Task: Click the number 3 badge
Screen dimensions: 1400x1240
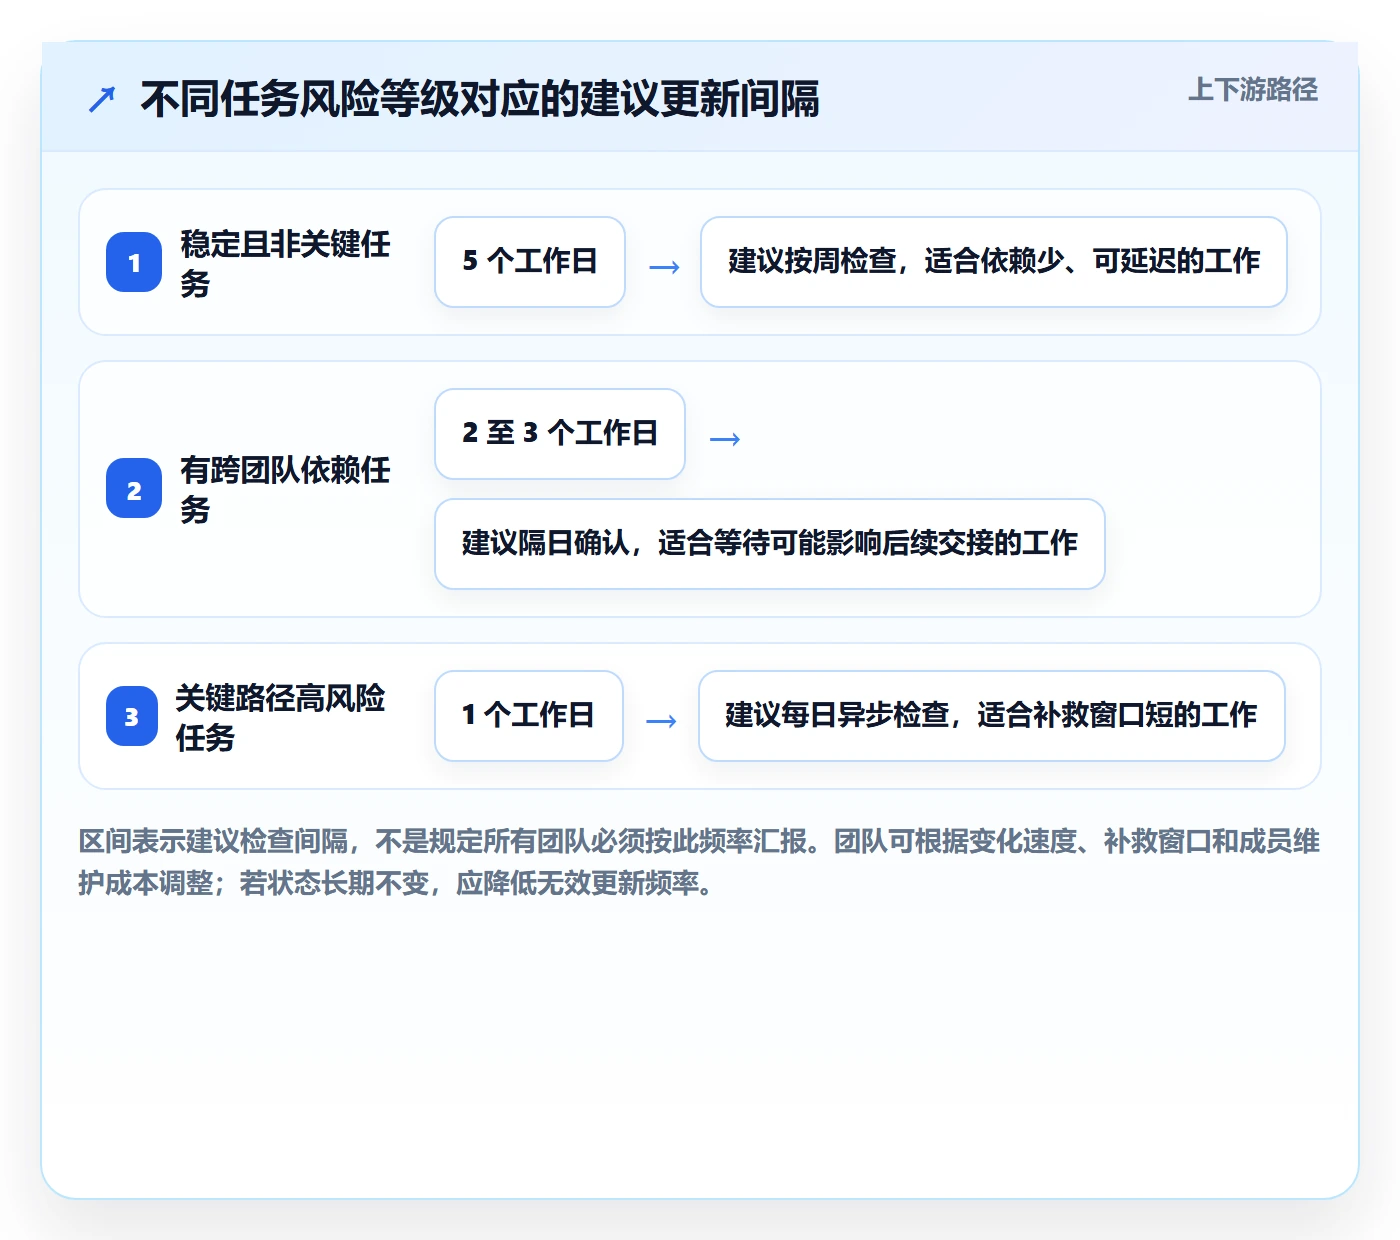Action: coord(132,716)
